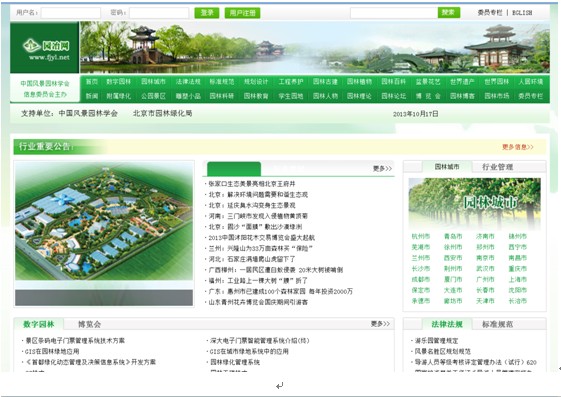Open the news link 张家口生态美景亮相北京王府井
Screen dimensions: 561x397
coord(252,183)
